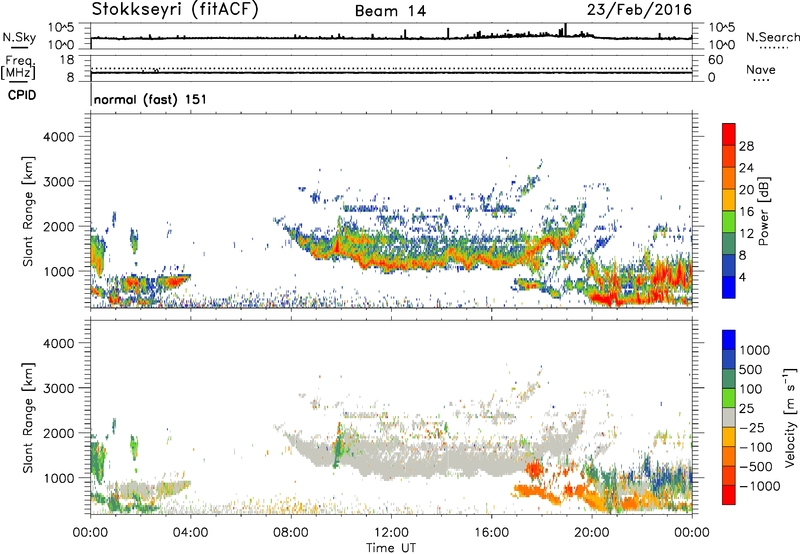Screen dimensions: 800x554
Task: Select the '25' velocity colorbar label
Action: pyautogui.click(x=746, y=408)
